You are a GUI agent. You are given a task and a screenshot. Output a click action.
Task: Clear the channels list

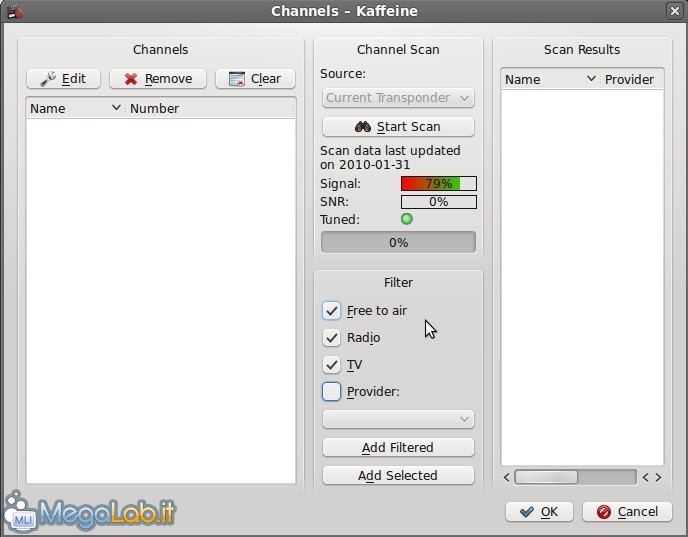point(255,79)
